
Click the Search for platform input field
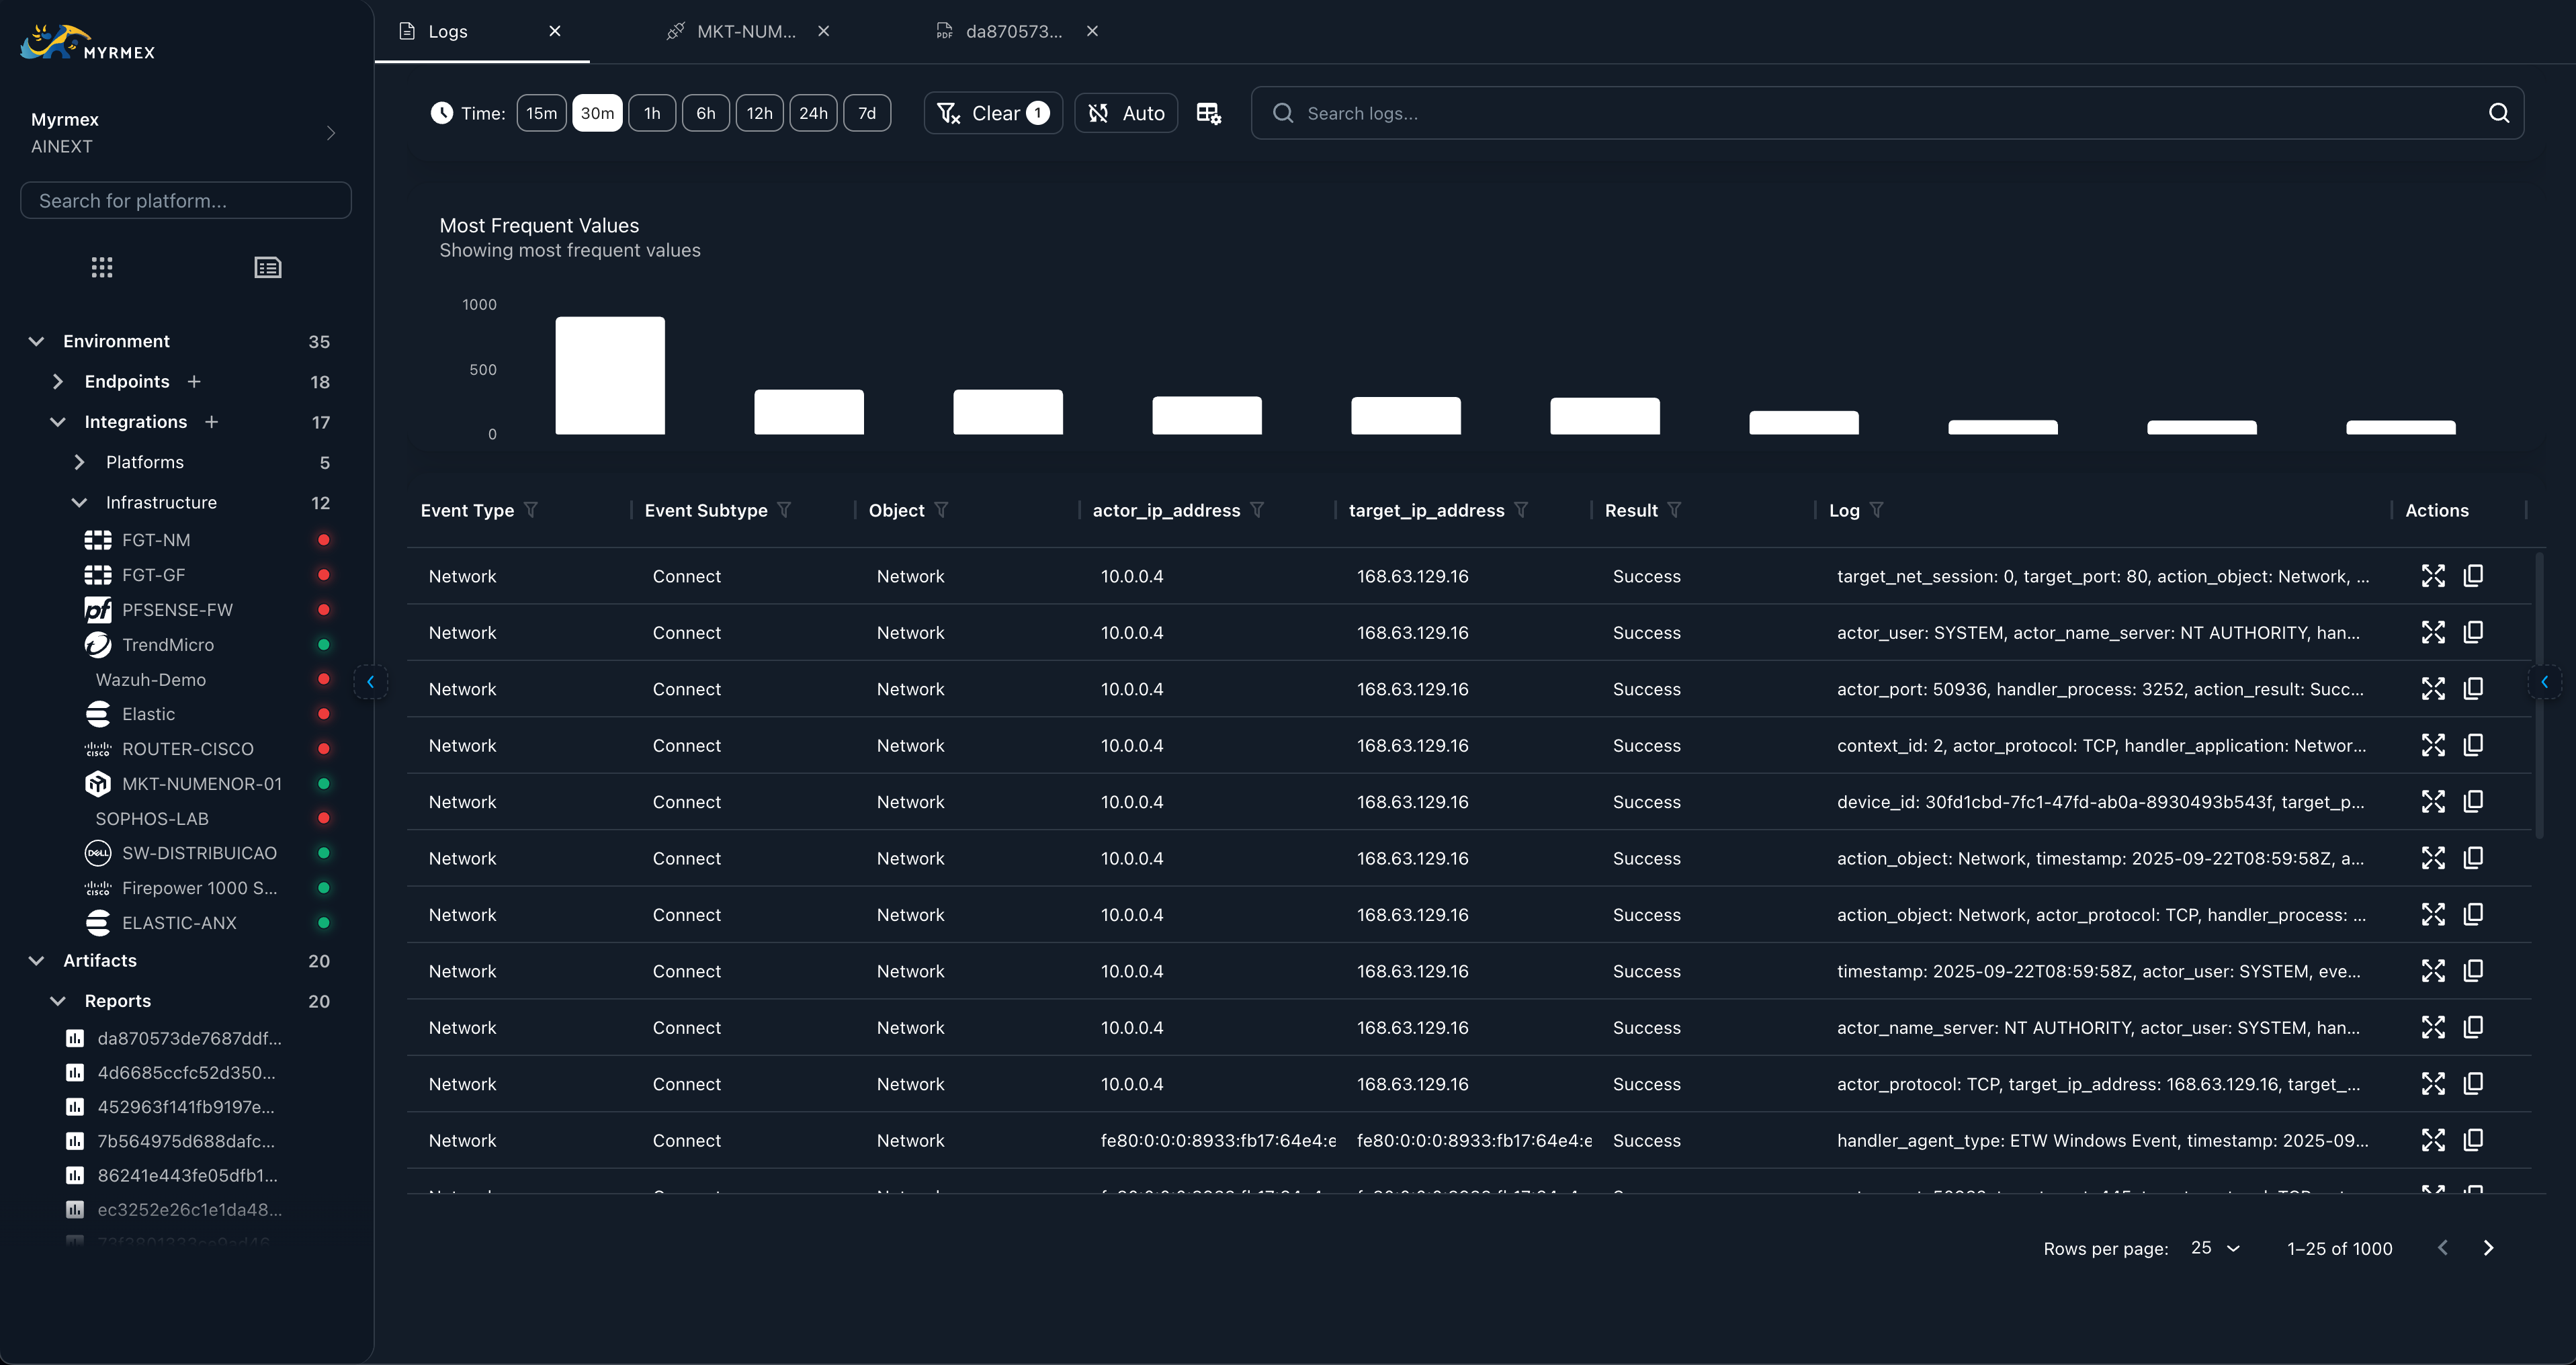[x=185, y=200]
